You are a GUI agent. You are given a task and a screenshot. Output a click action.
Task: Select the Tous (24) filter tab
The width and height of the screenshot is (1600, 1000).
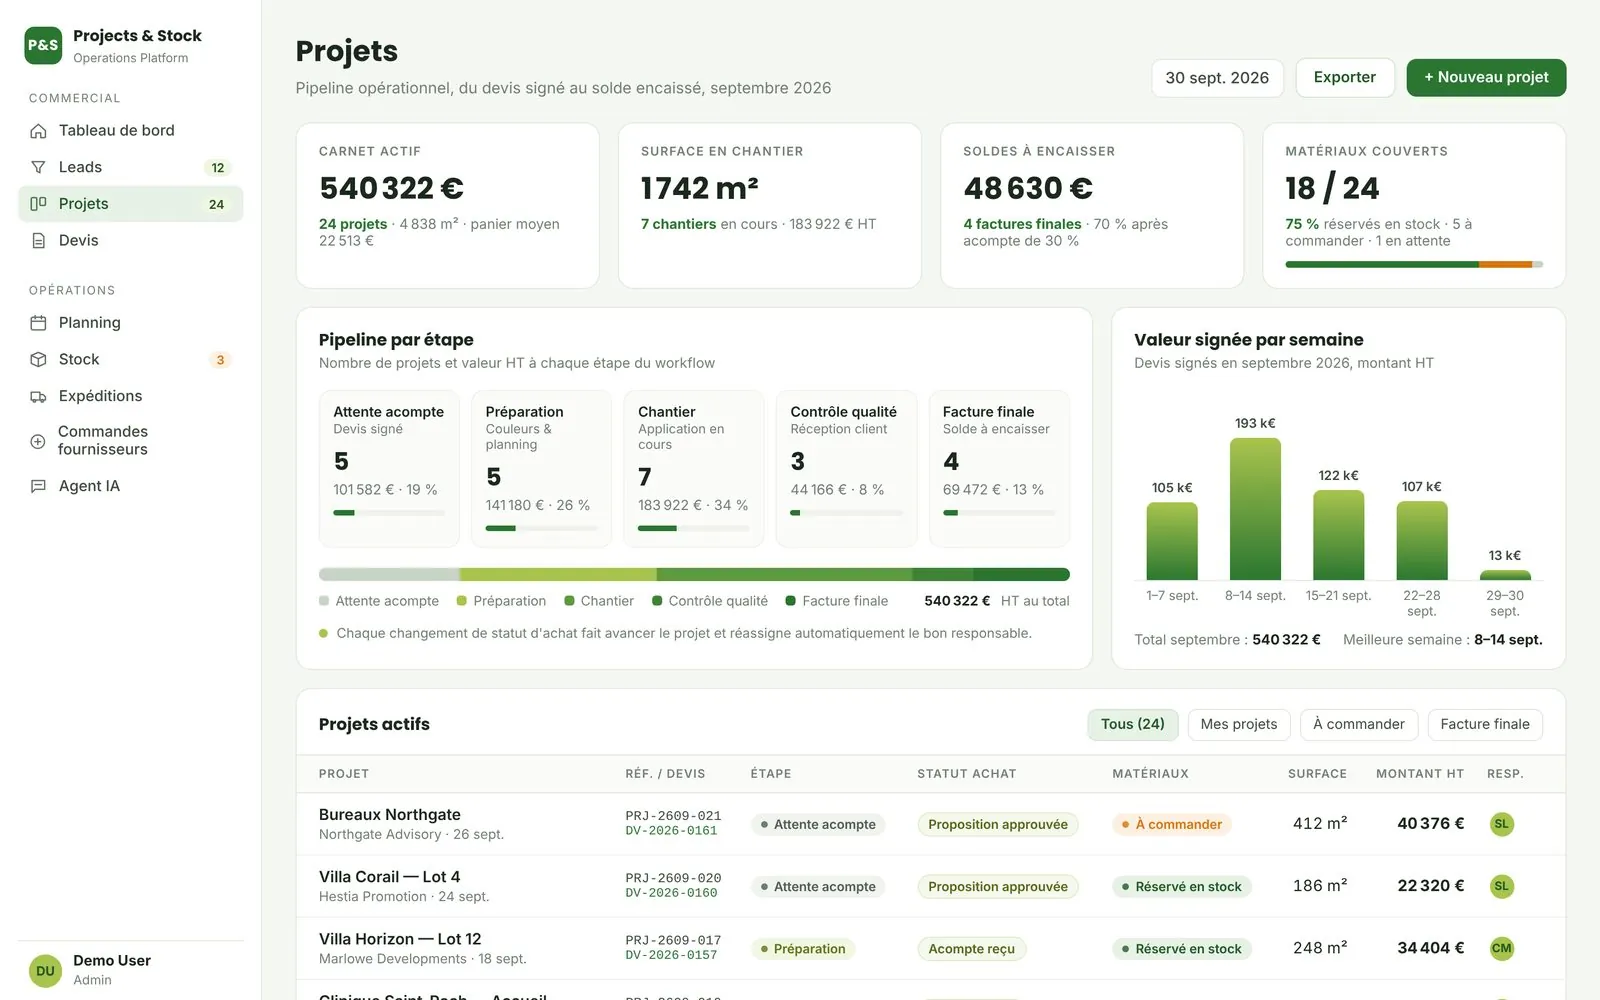[x=1132, y=724]
